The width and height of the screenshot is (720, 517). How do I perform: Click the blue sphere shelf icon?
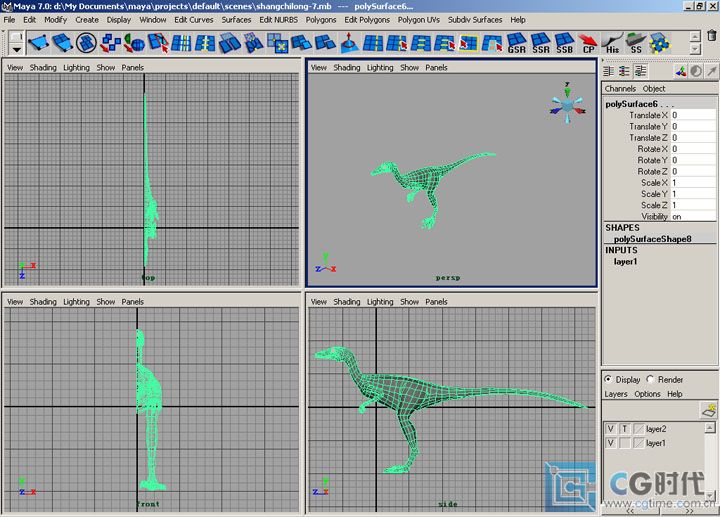[134, 43]
